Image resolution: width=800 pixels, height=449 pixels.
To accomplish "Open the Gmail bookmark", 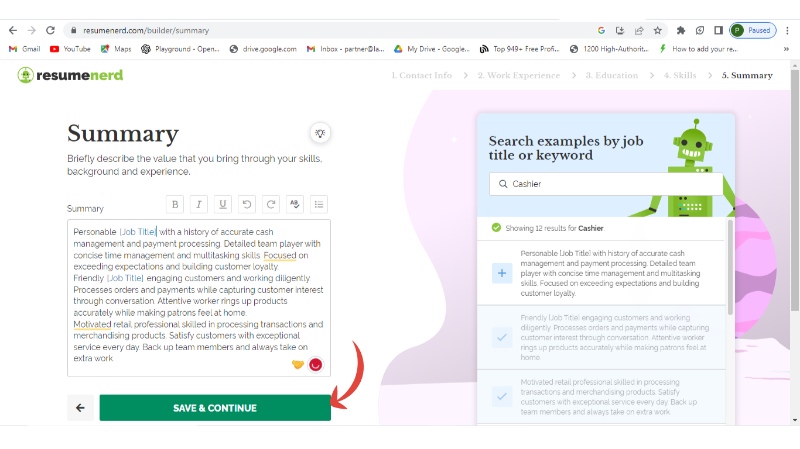I will point(25,48).
